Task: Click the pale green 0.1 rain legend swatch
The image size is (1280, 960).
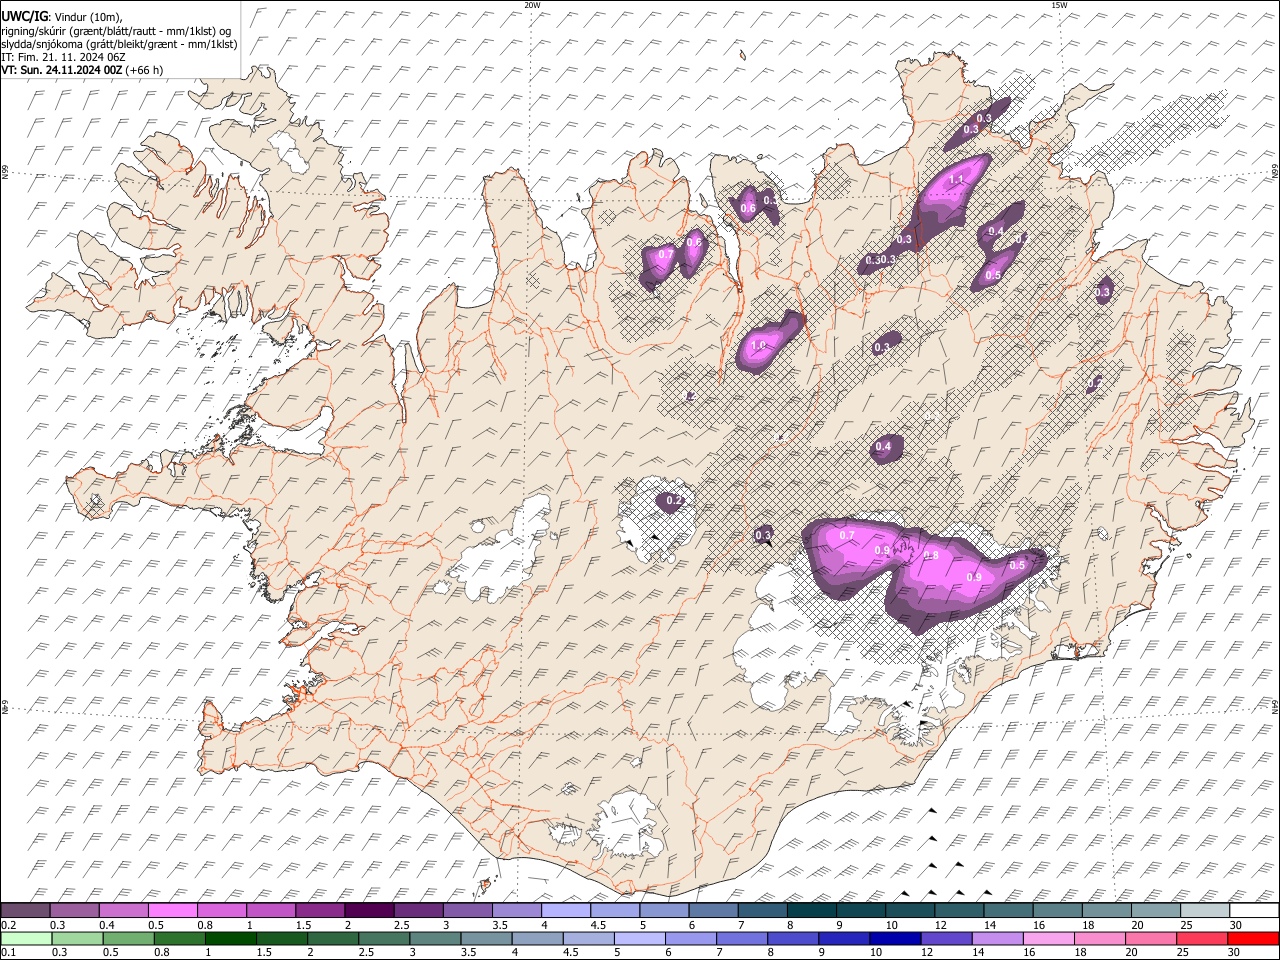Action: [x=26, y=938]
